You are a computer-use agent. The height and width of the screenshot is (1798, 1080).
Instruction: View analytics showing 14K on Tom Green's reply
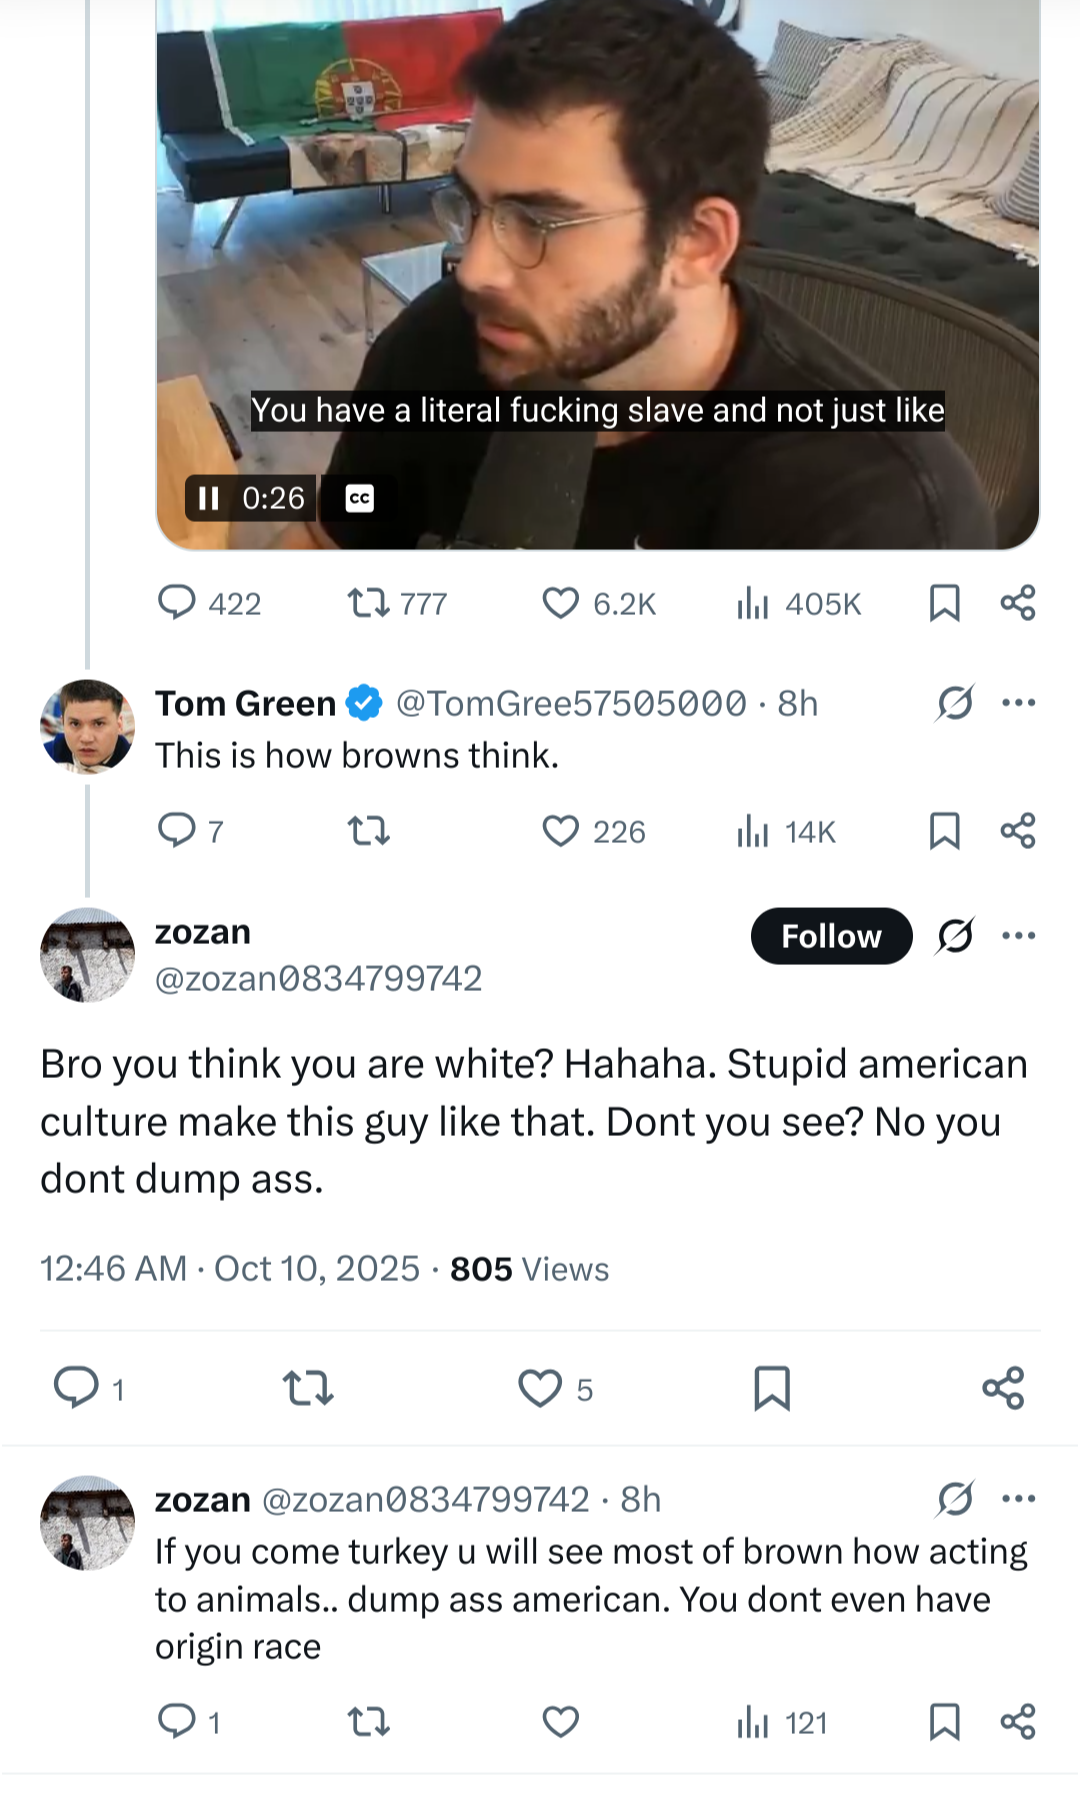786,831
